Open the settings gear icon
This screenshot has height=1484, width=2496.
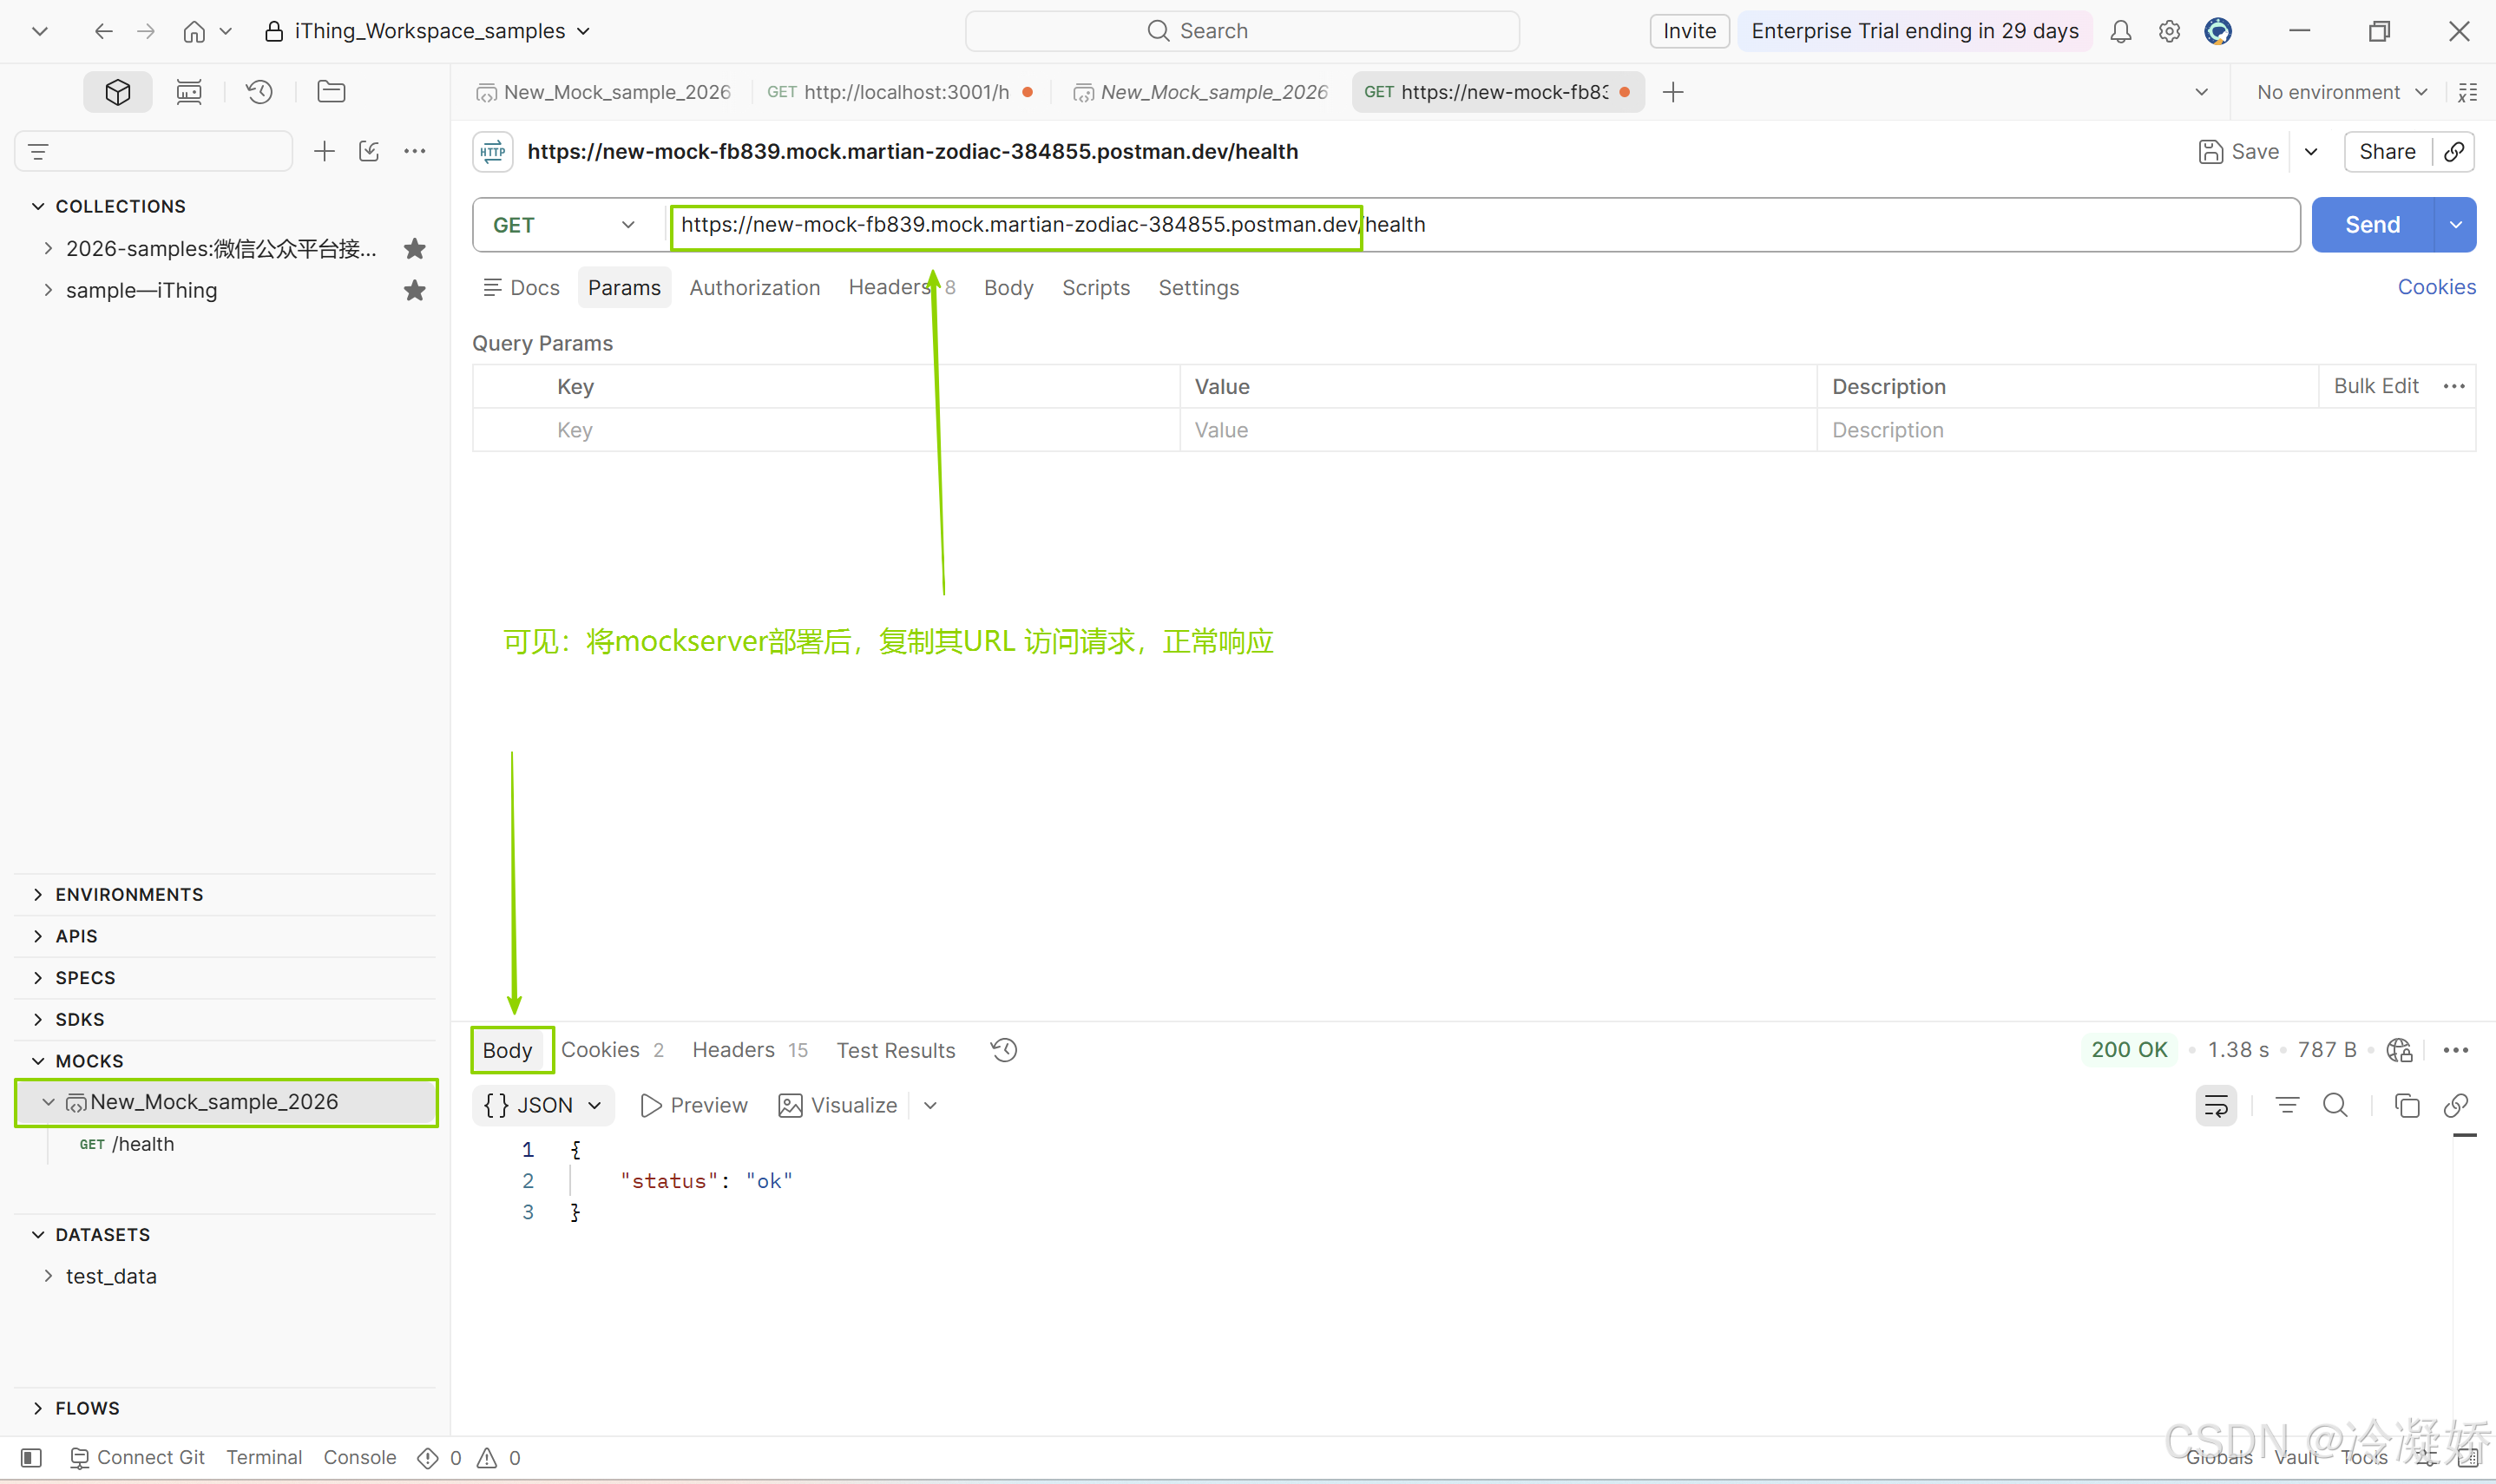[2169, 31]
